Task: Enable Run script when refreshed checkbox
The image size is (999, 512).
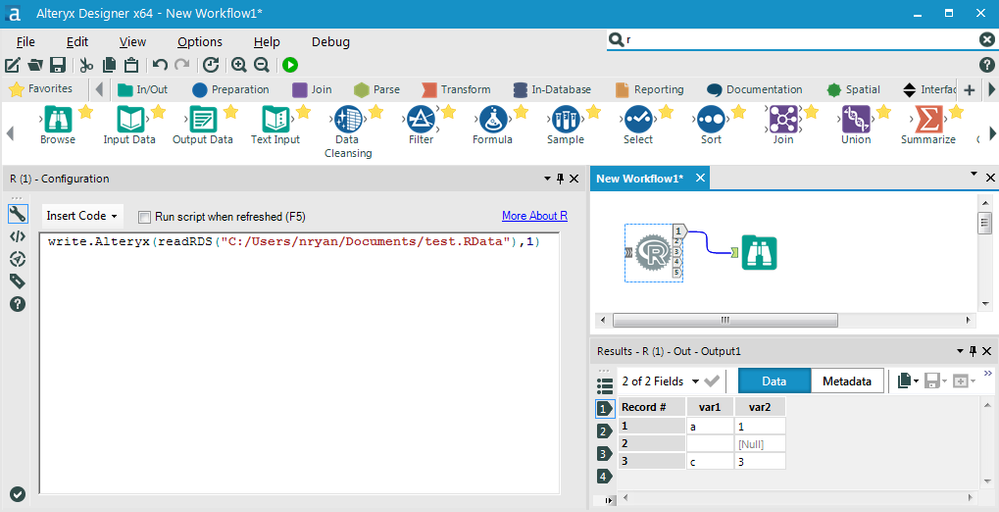Action: 145,217
